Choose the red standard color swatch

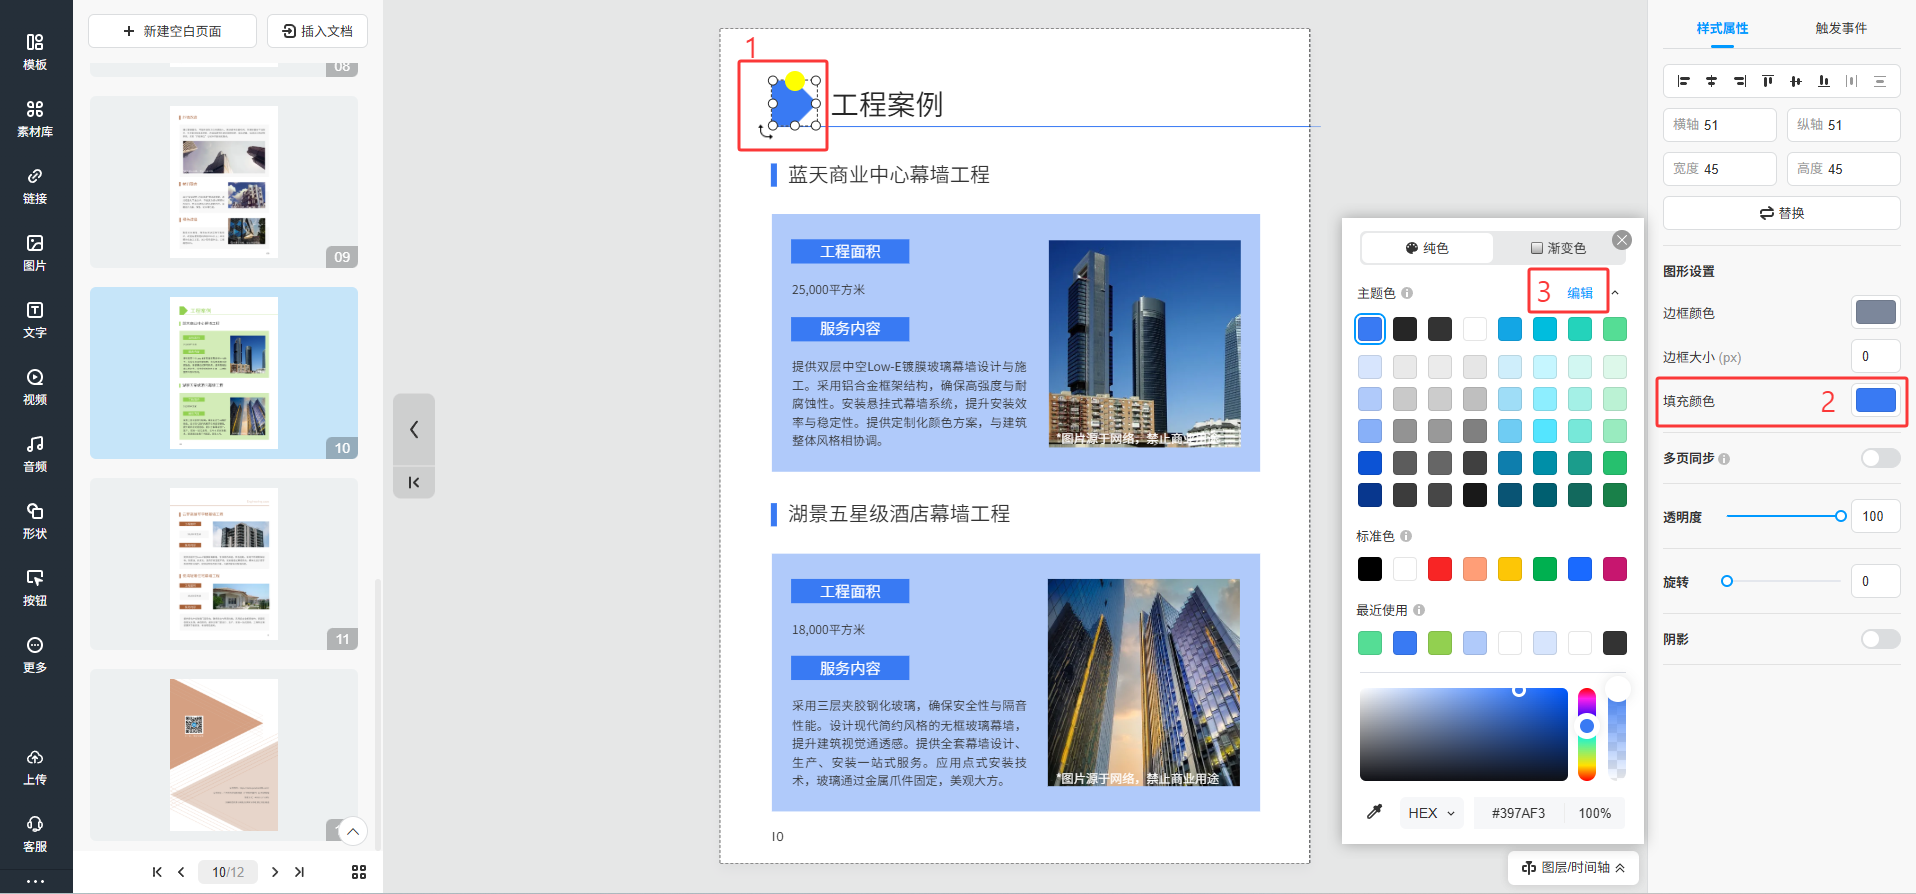[1439, 569]
